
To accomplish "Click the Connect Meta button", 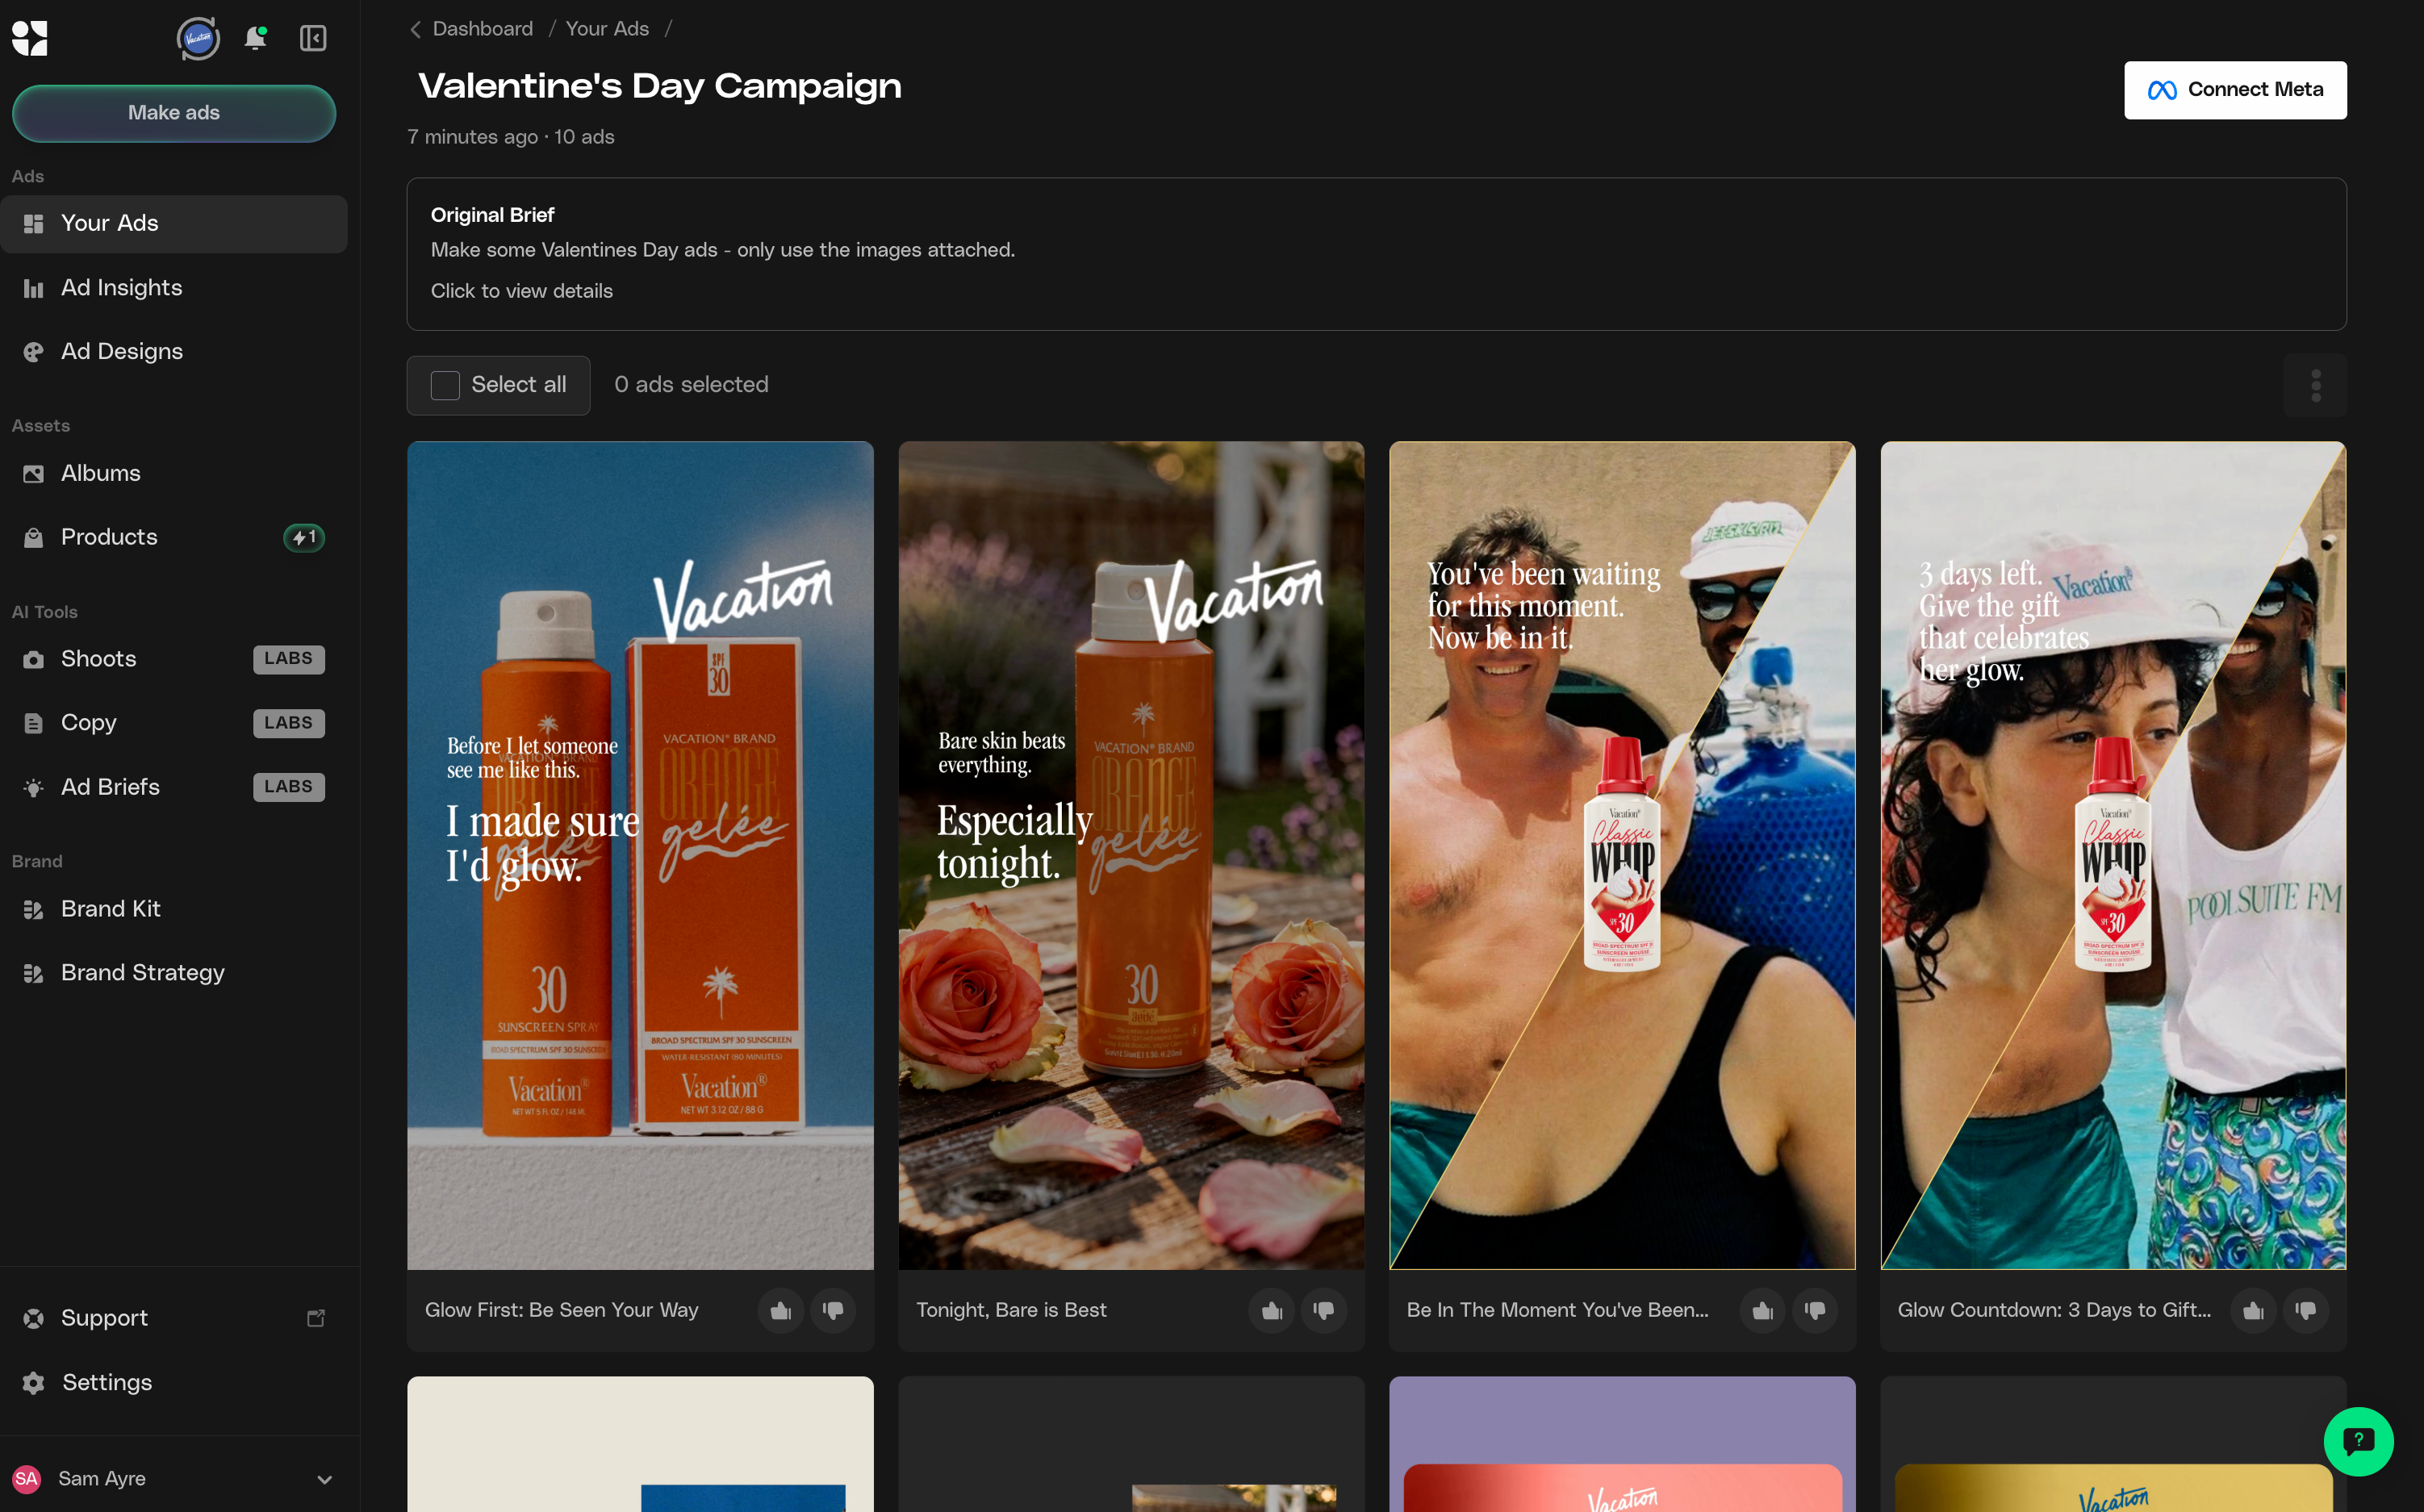I will (x=2235, y=90).
